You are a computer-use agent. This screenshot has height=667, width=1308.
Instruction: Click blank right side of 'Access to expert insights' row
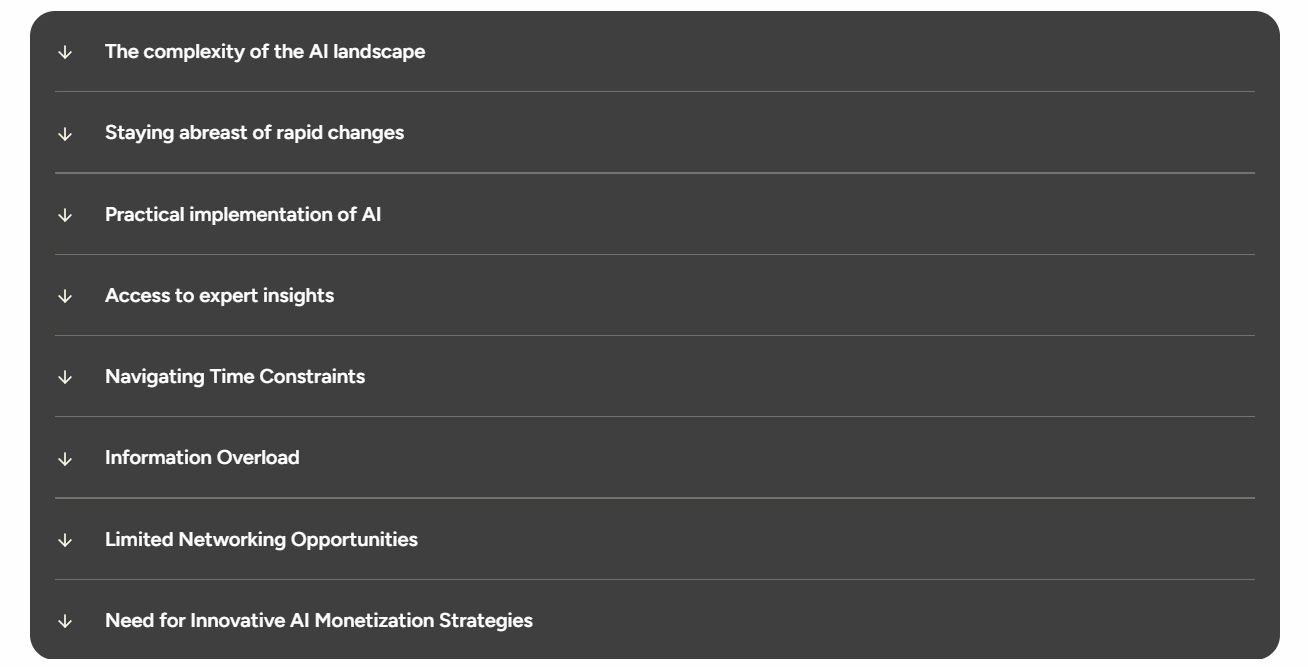coord(900,296)
